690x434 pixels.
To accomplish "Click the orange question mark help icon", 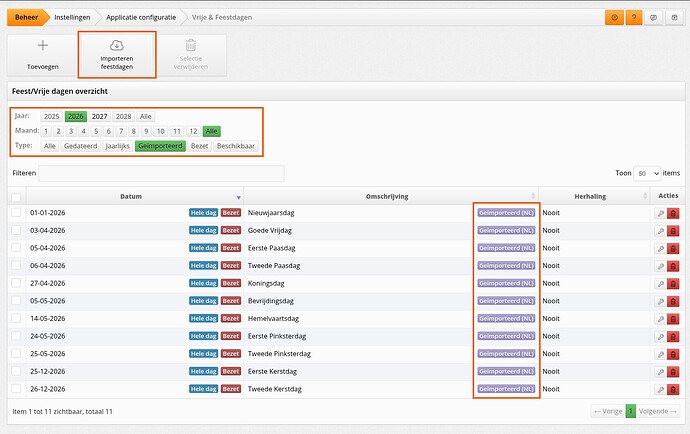I will 633,17.
